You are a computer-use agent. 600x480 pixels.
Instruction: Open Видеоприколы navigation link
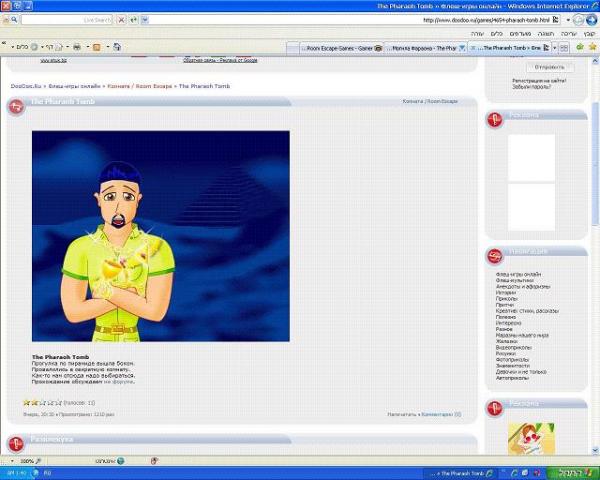(x=514, y=348)
